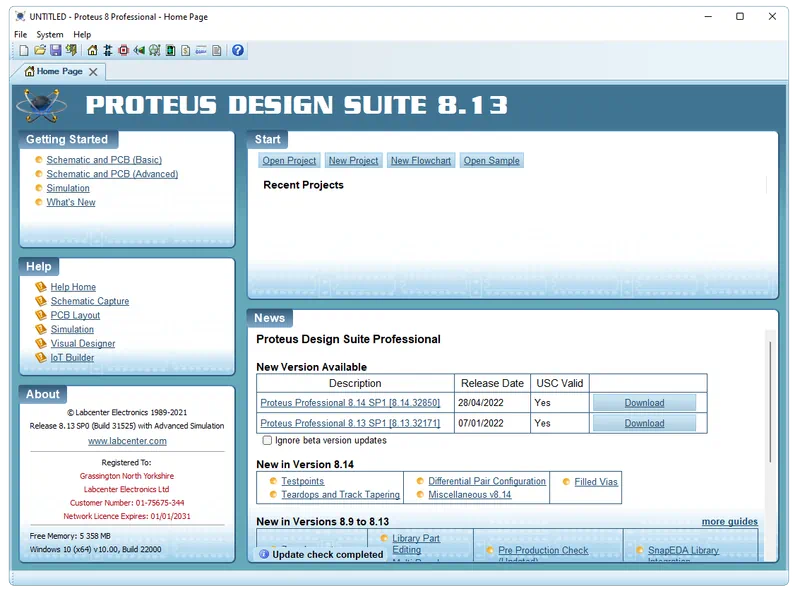Click the Update check completed status text
This screenshot has width=800, height=591.
click(x=328, y=555)
